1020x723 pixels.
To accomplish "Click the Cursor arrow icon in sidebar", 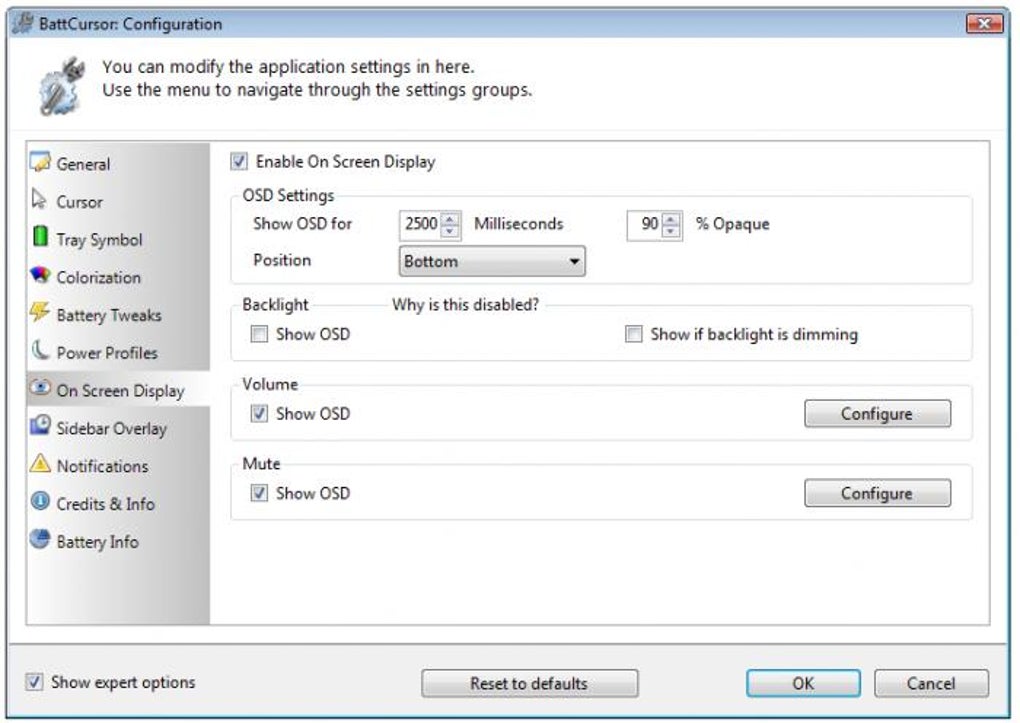I will (39, 200).
